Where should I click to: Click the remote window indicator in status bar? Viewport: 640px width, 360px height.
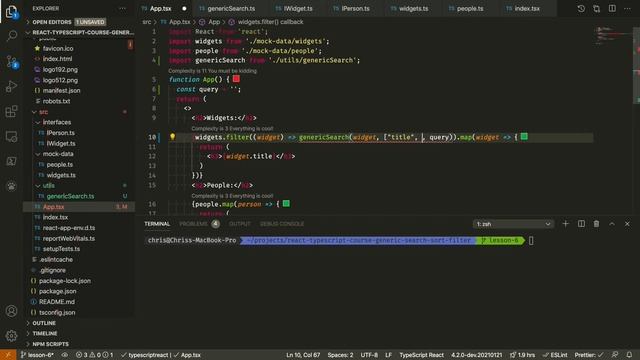8,355
